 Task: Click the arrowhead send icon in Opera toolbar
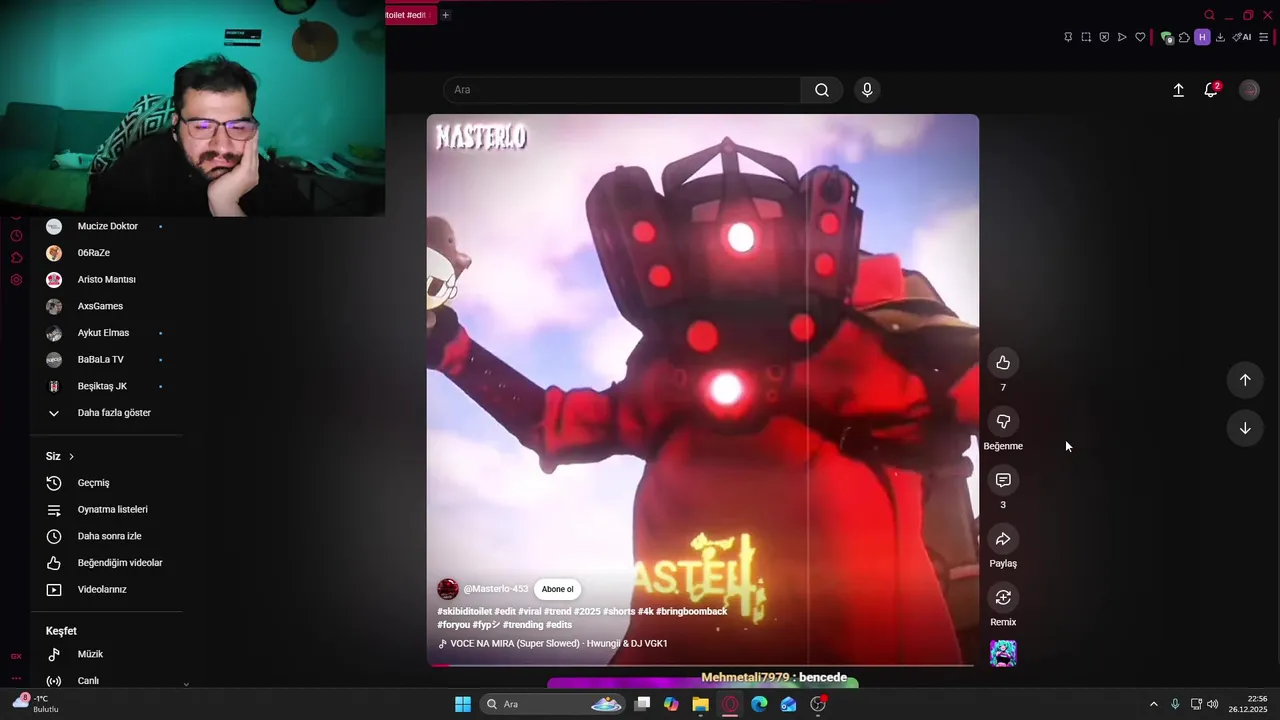pyautogui.click(x=1122, y=37)
